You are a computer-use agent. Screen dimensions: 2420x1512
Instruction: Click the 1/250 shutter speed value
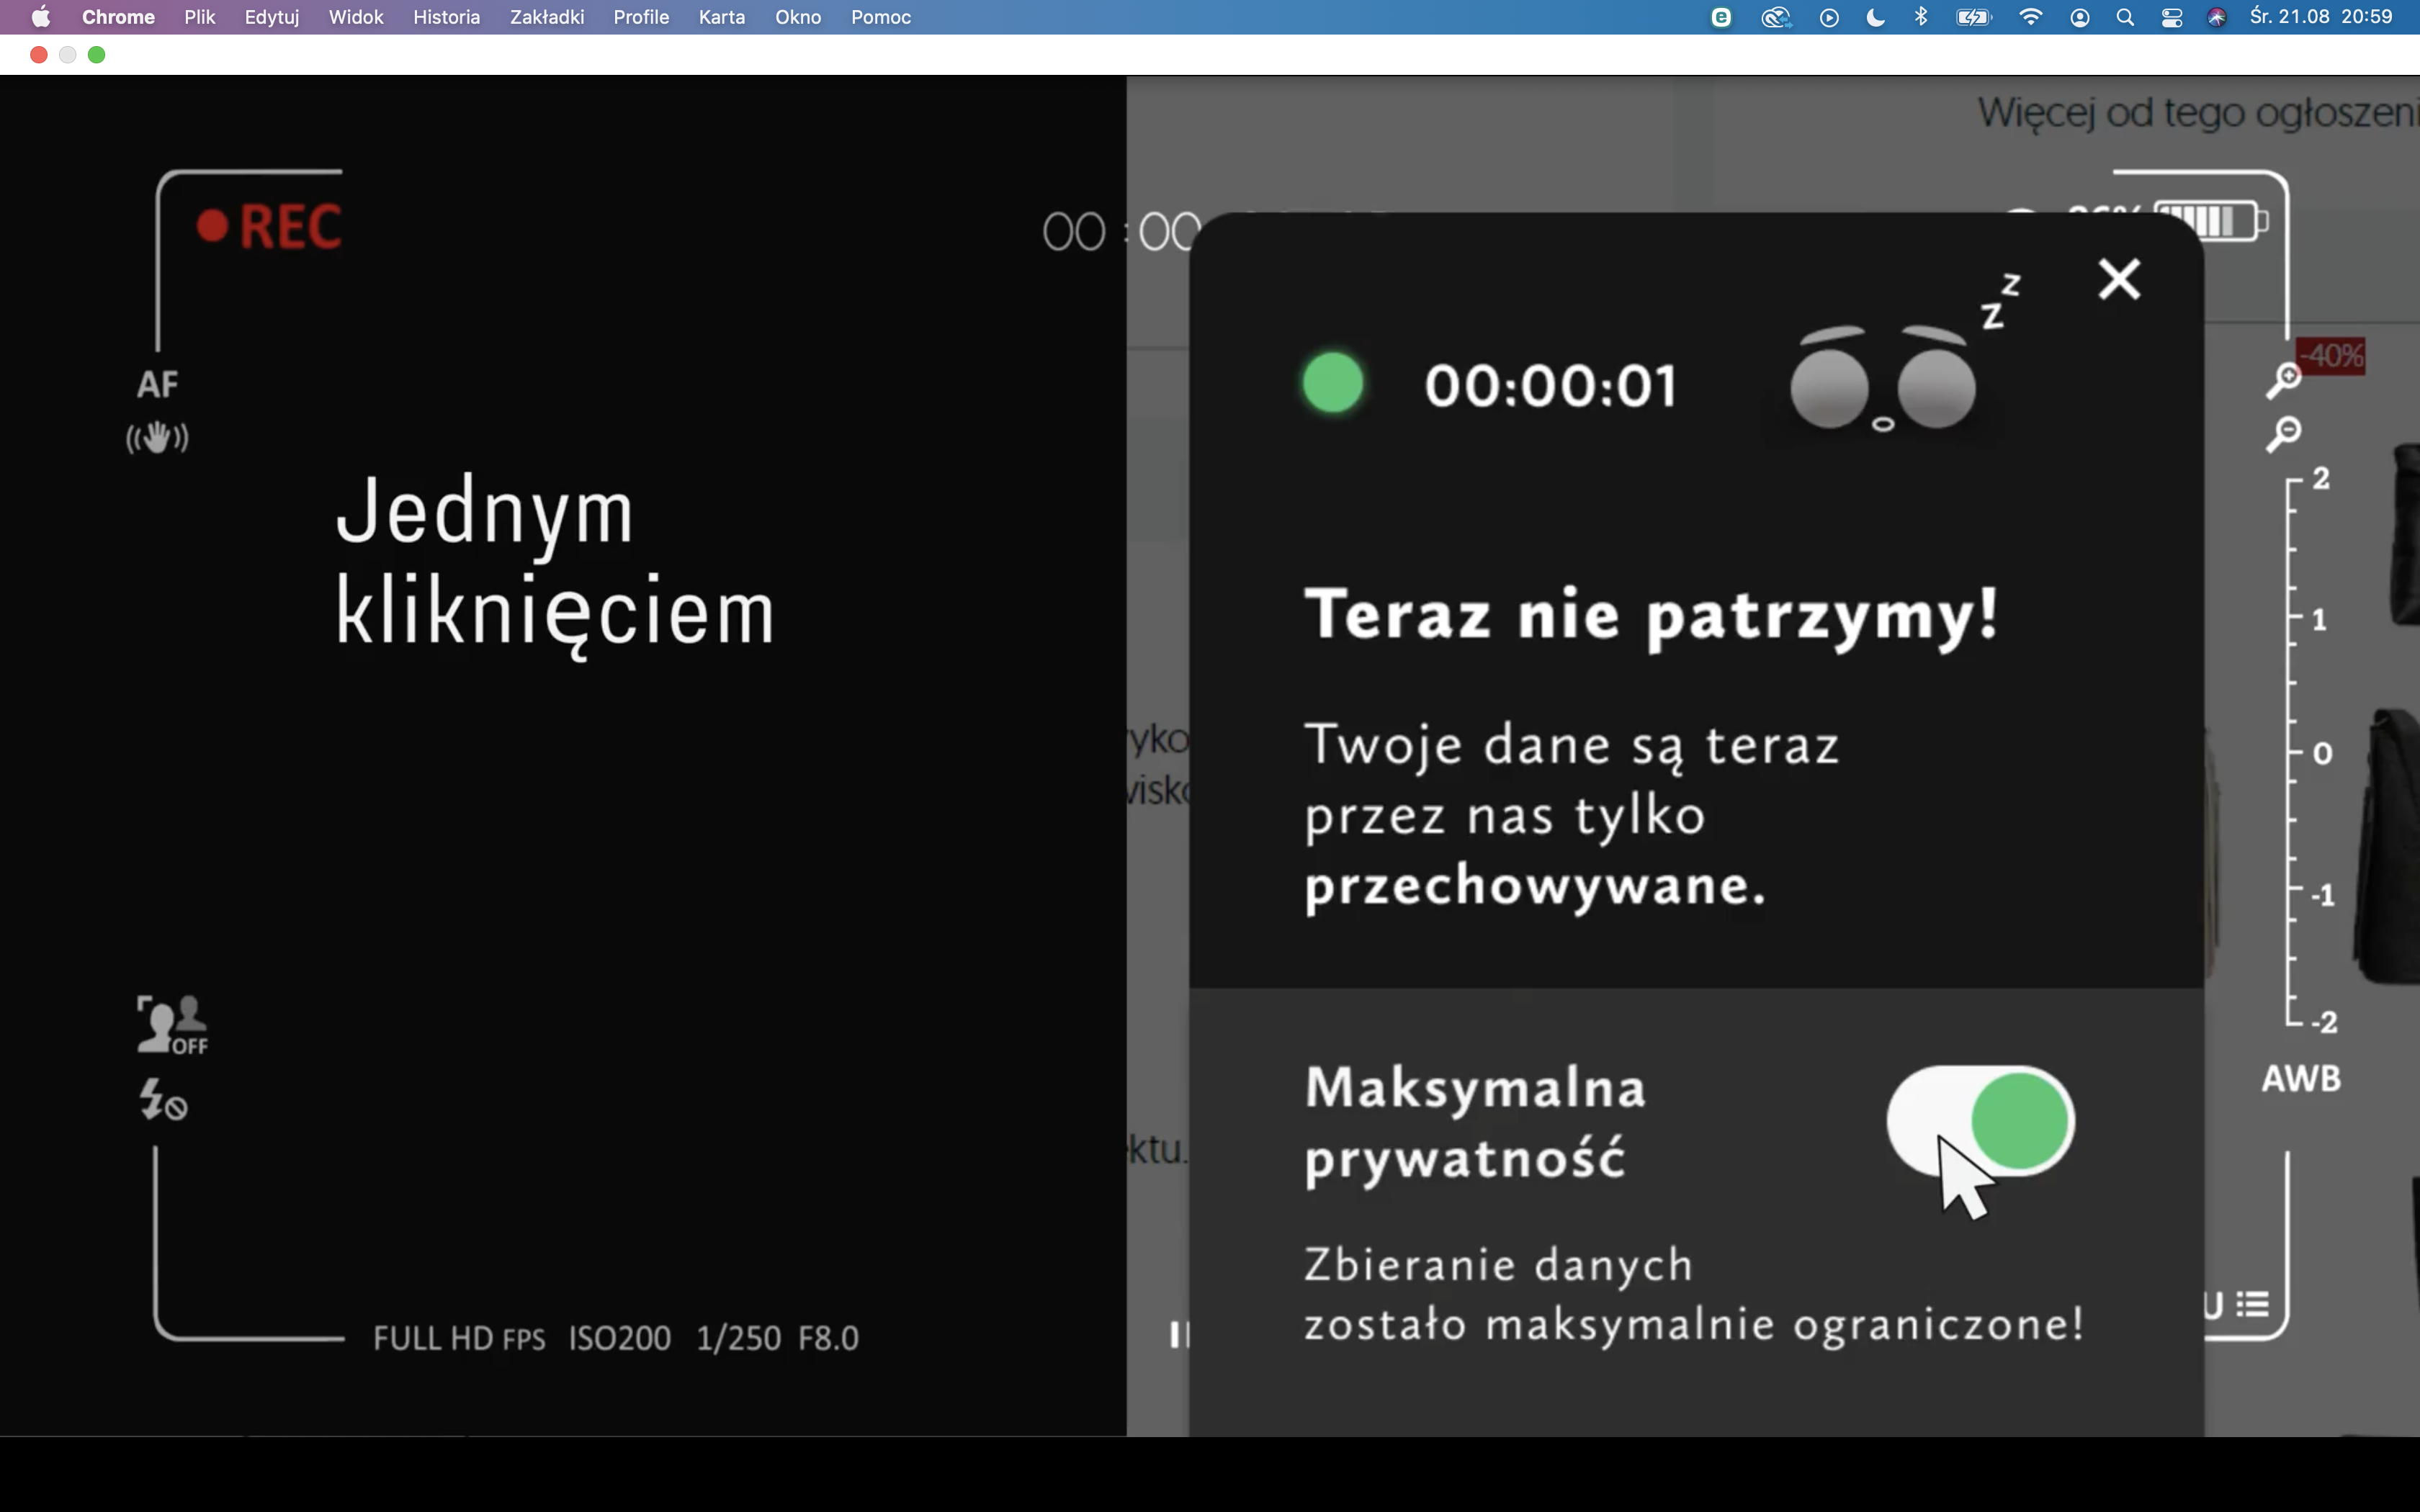738,1338
